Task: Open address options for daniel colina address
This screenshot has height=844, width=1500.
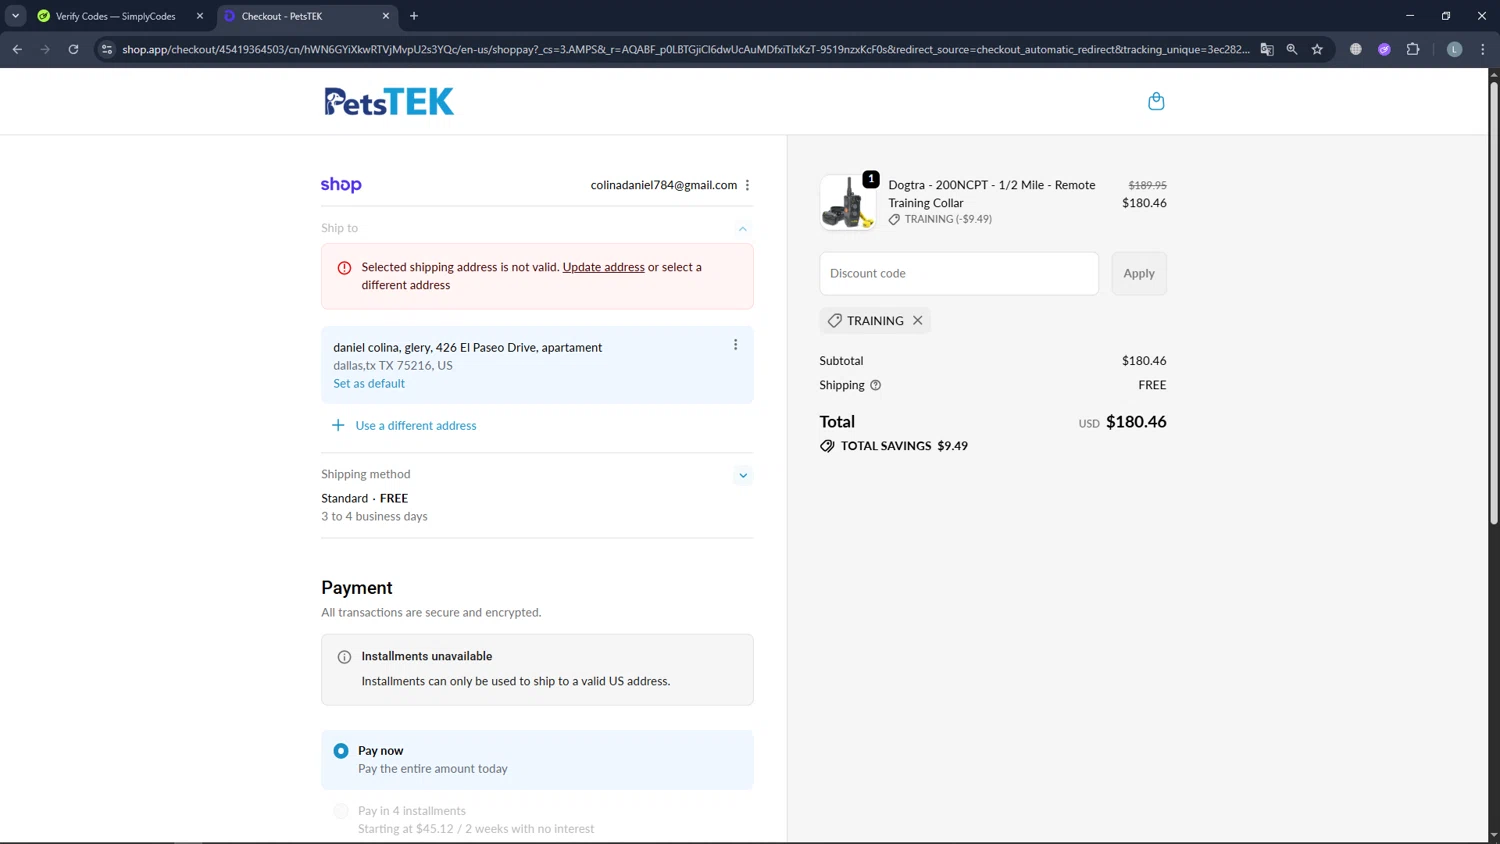Action: pyautogui.click(x=735, y=345)
